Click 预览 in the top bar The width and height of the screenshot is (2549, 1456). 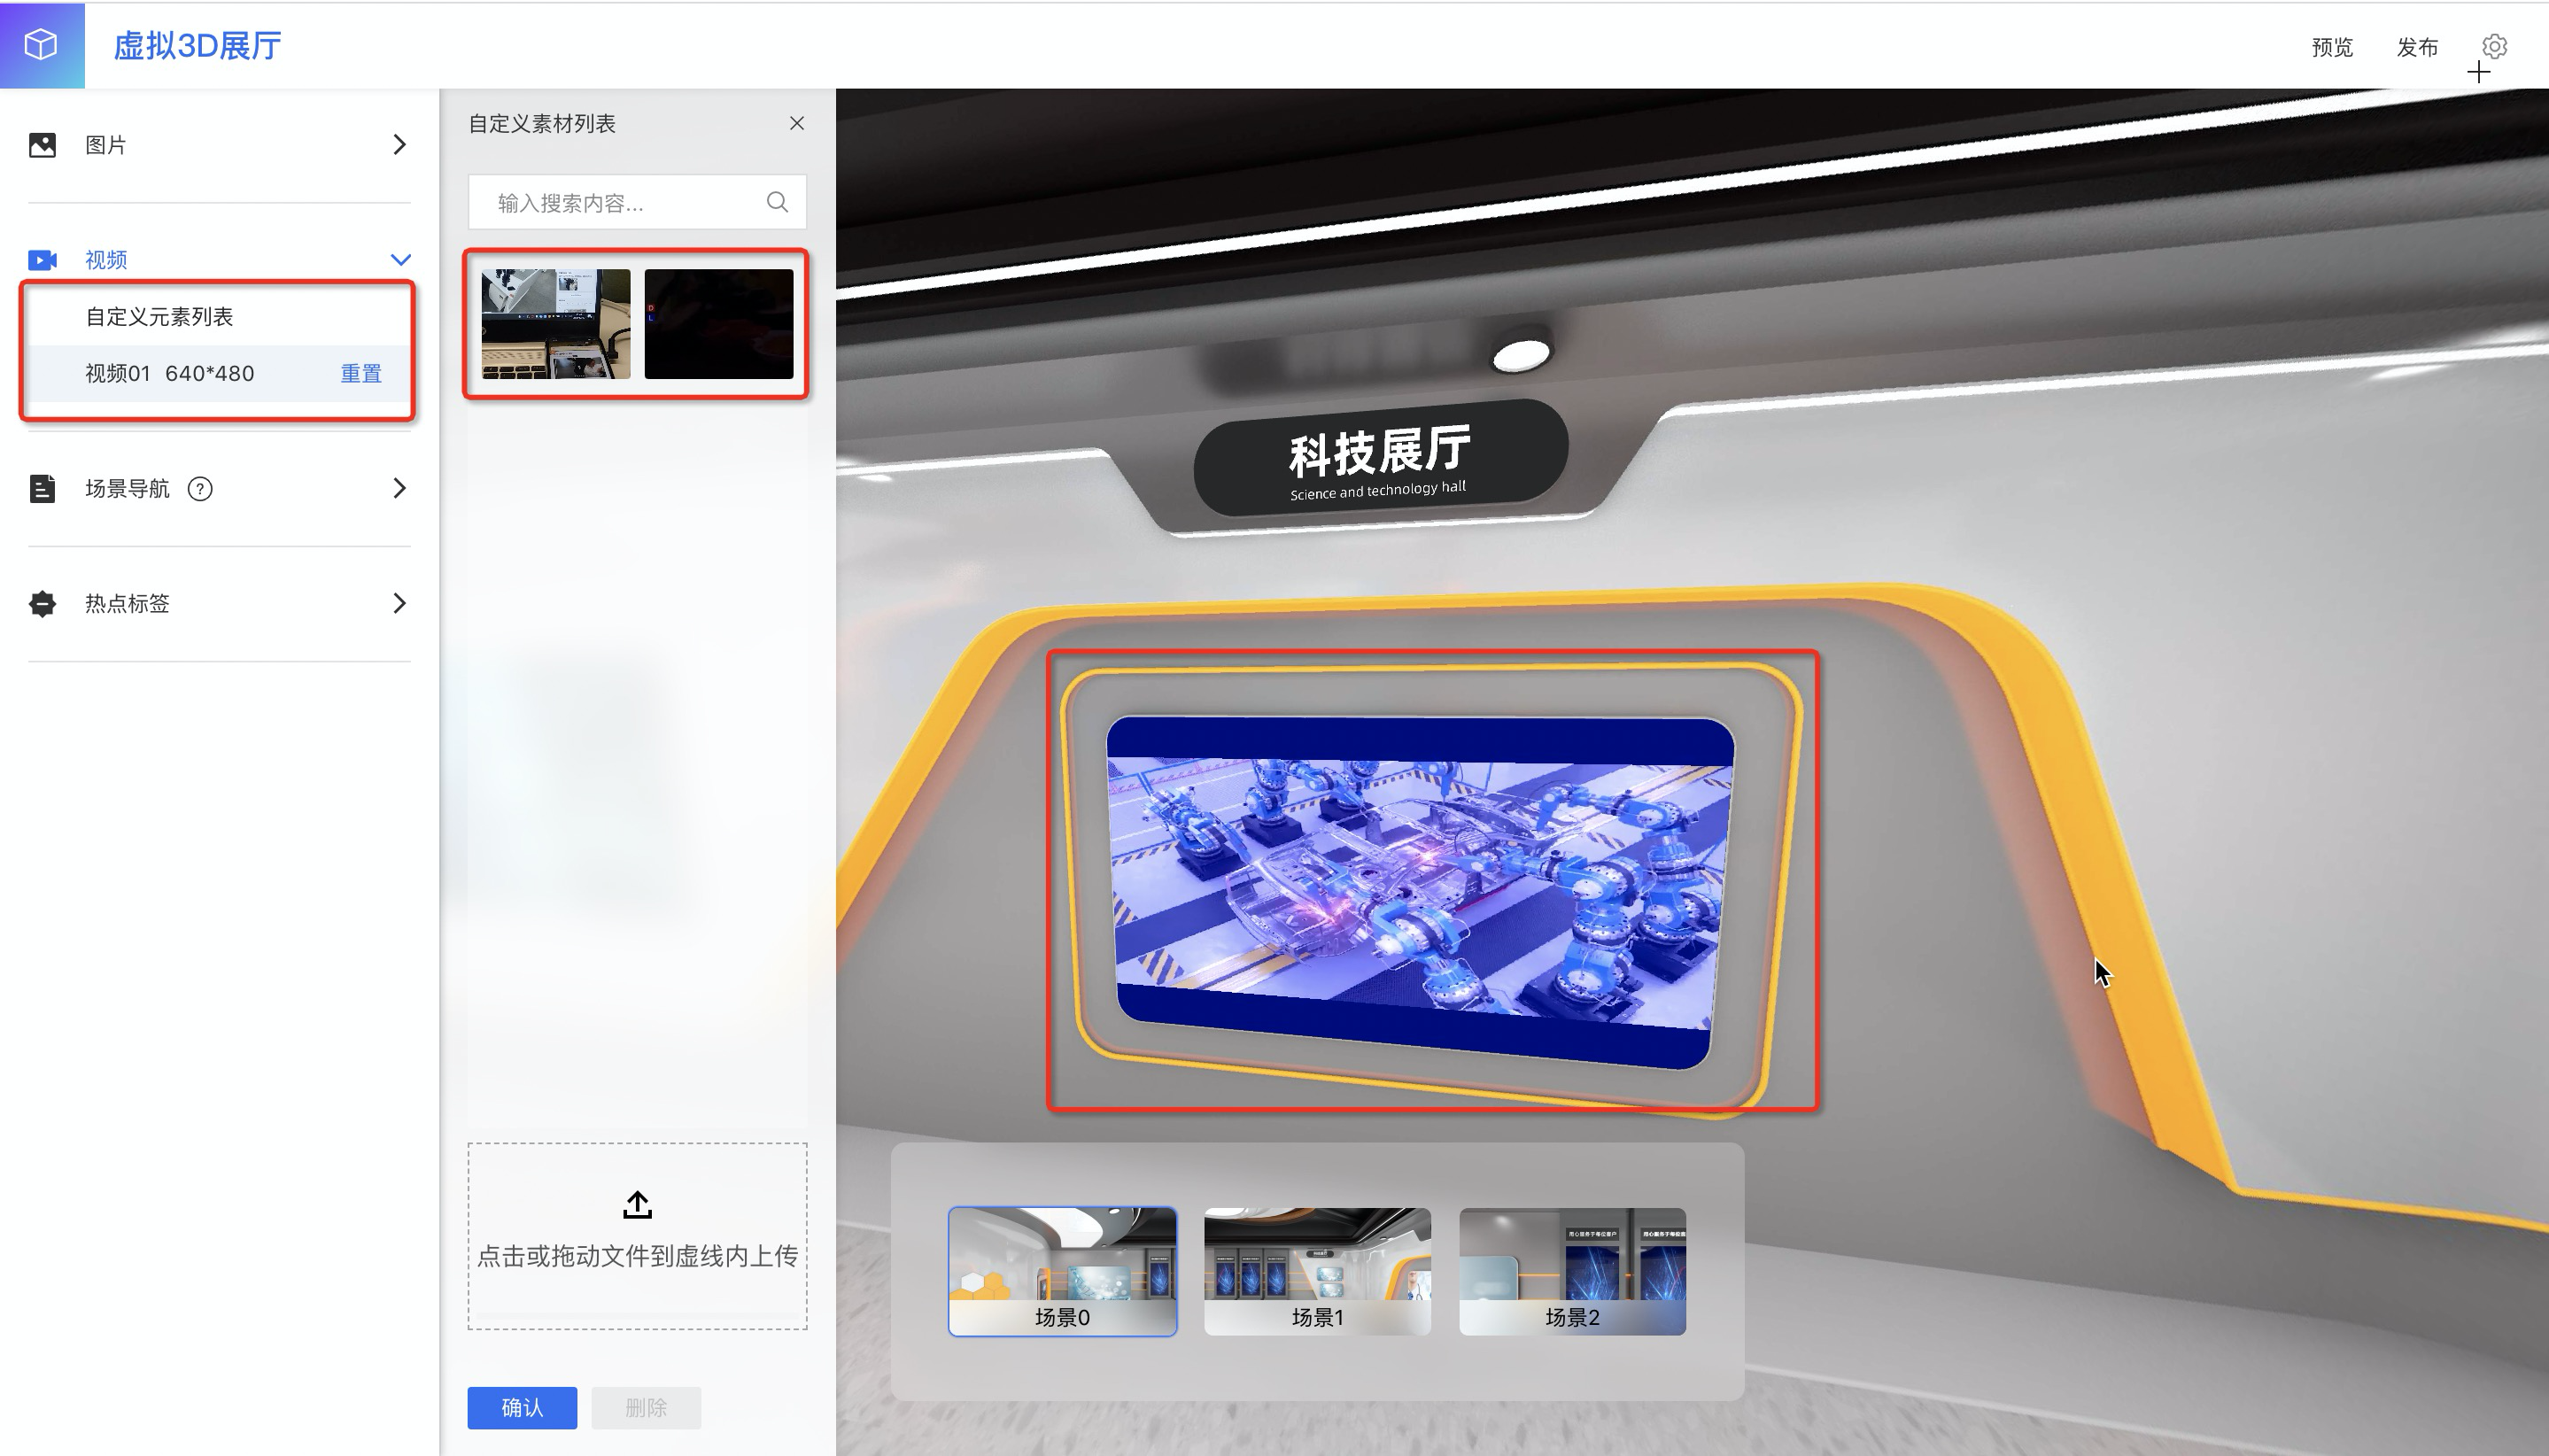(x=2332, y=47)
